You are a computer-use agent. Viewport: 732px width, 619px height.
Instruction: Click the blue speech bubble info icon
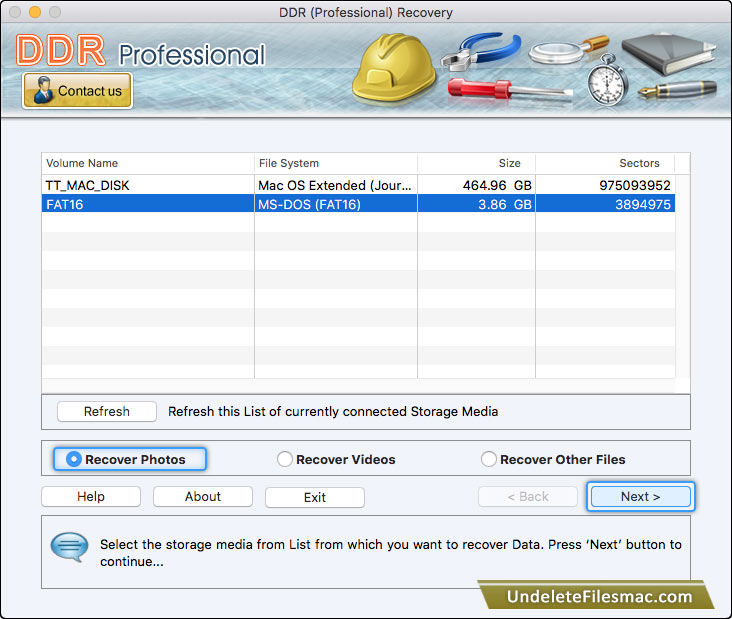pos(70,548)
